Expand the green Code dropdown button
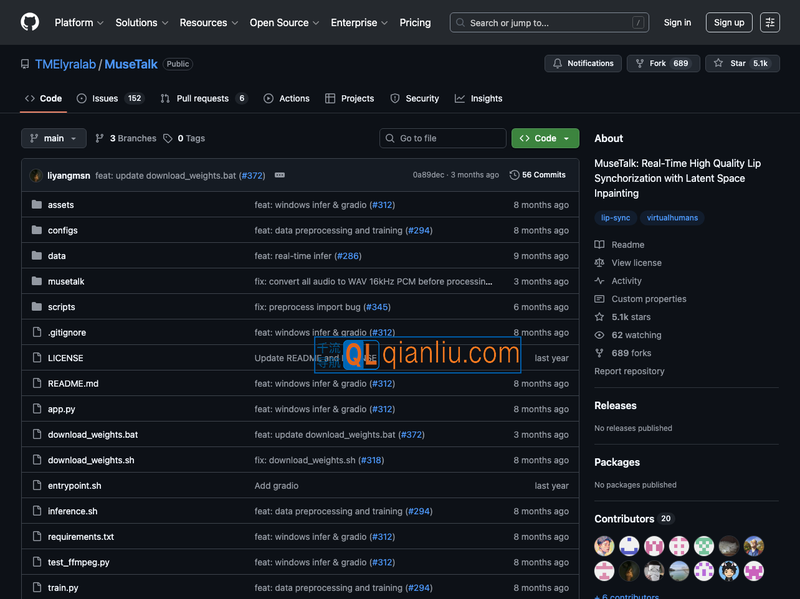Screen dimensions: 800x599 pyautogui.click(x=545, y=138)
